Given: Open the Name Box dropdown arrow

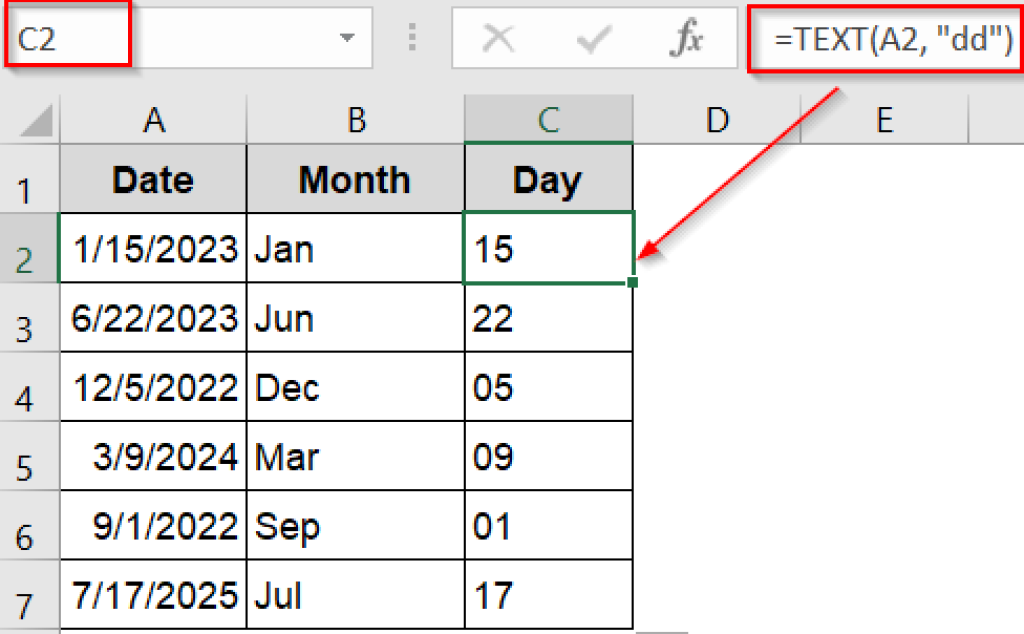Looking at the screenshot, I should (x=348, y=38).
